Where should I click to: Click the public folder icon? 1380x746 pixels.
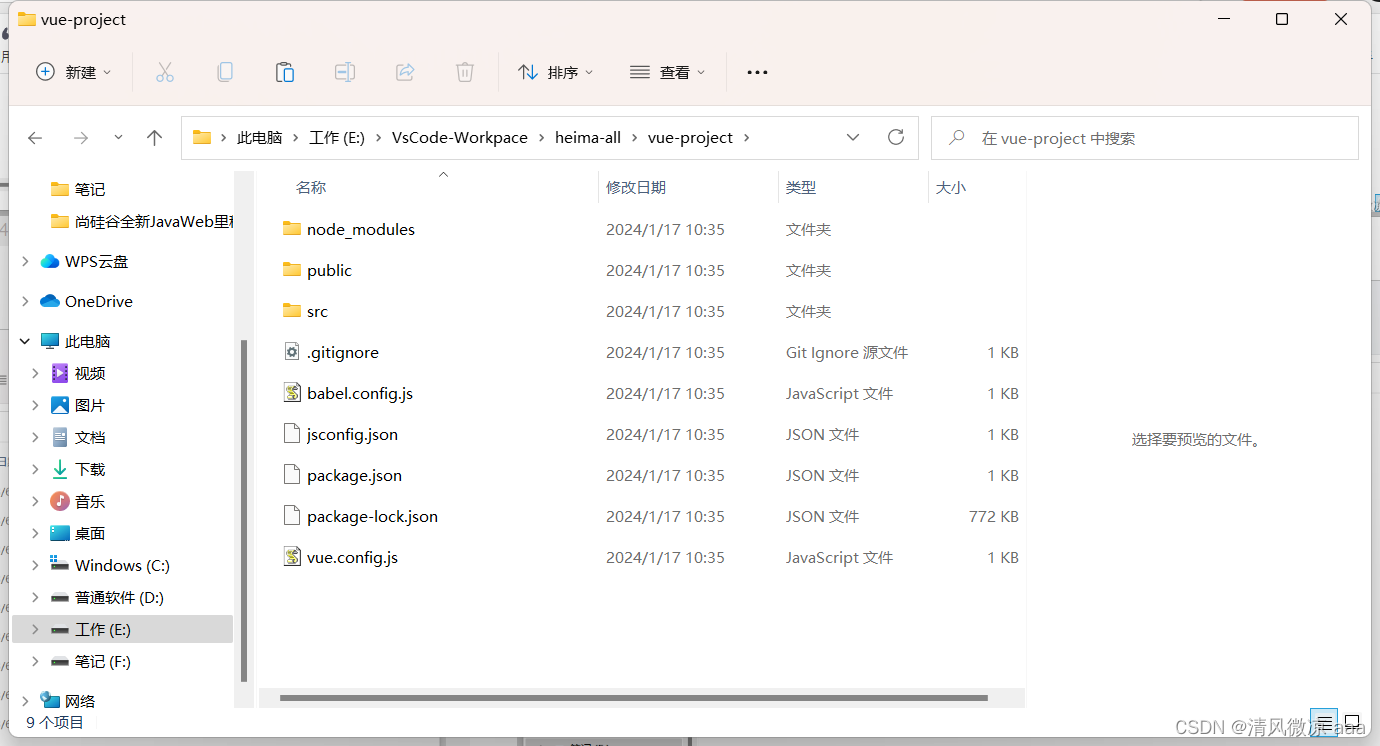tap(292, 270)
